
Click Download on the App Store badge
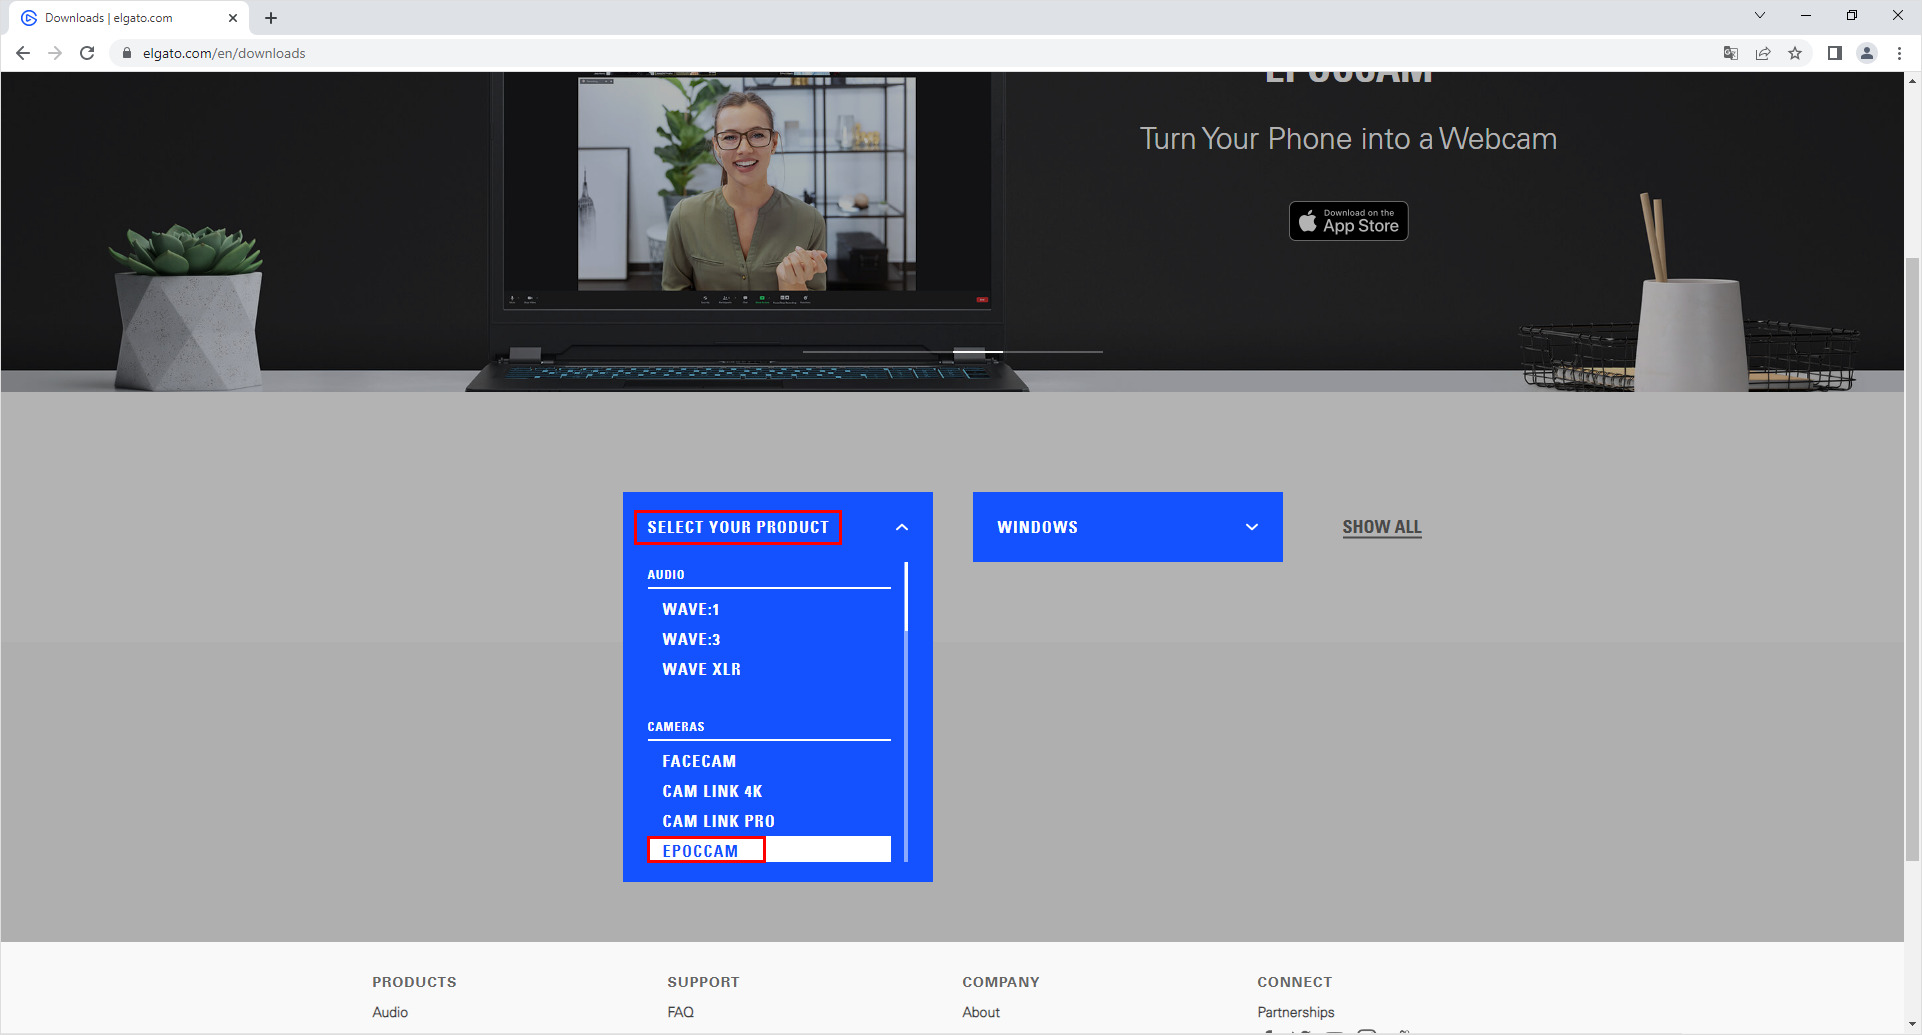click(x=1348, y=221)
